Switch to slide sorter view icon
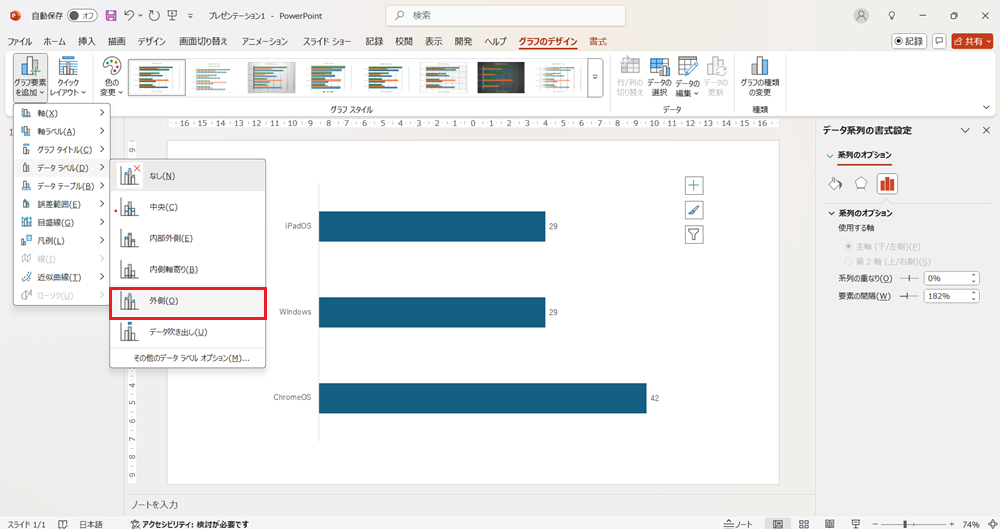The height and width of the screenshot is (529, 1000). click(804, 524)
